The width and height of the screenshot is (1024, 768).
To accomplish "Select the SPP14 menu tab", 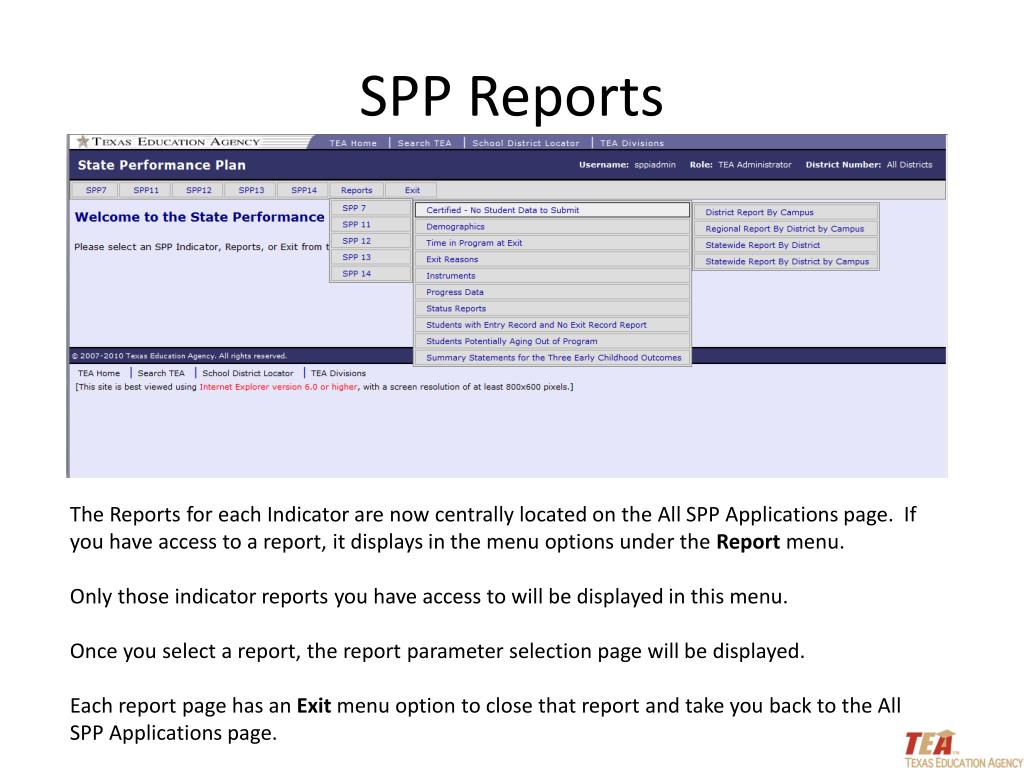I will pos(304,190).
